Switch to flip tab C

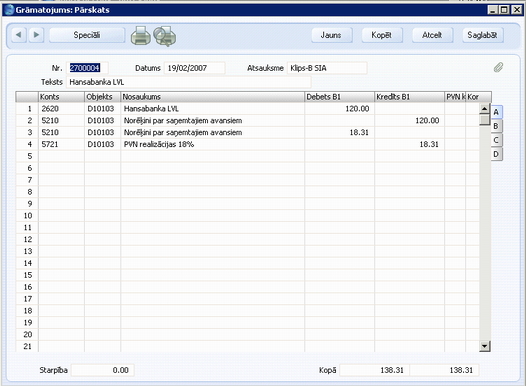(496, 140)
